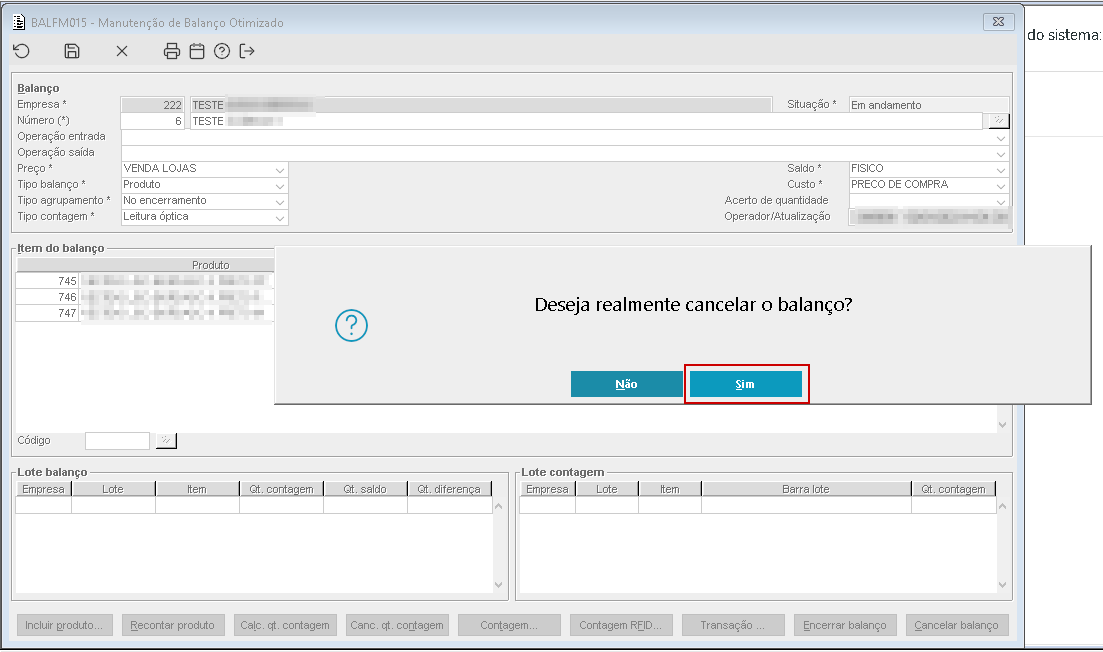Click the lookup button beside Número field
The width and height of the screenshot is (1103, 652).
point(998,121)
